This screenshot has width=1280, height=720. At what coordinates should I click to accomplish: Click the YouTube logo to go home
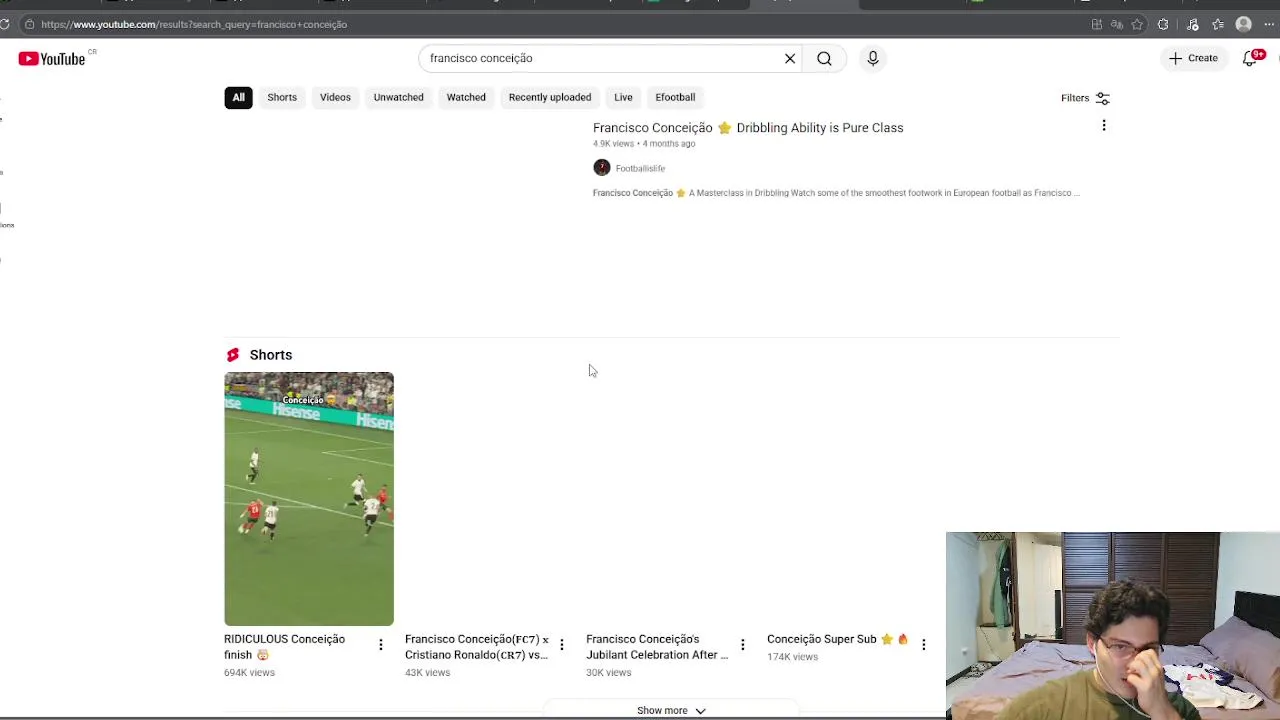51,59
